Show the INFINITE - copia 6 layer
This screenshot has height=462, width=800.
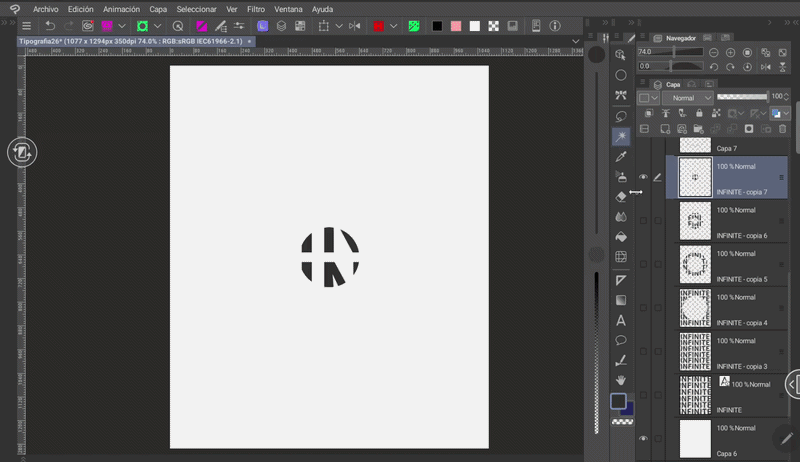point(643,220)
